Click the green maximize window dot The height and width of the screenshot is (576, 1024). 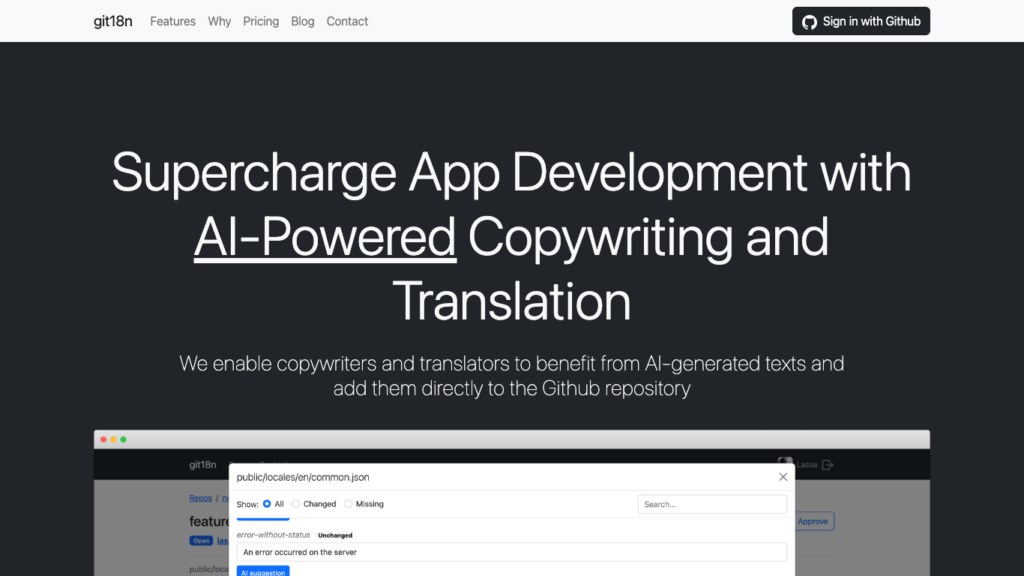click(x=123, y=440)
